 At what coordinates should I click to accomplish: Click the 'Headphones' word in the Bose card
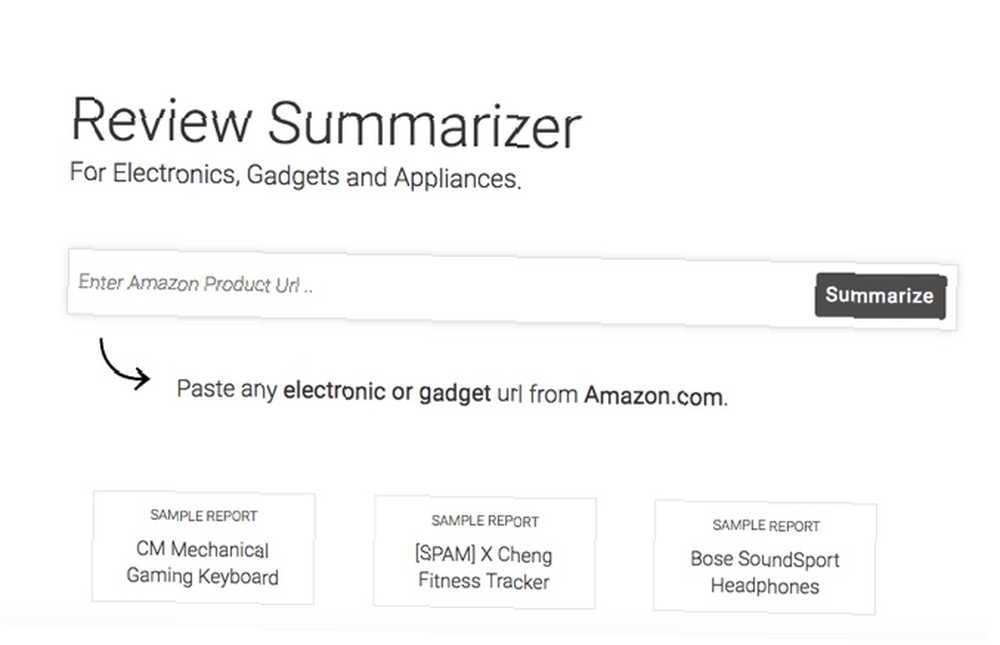tap(765, 586)
